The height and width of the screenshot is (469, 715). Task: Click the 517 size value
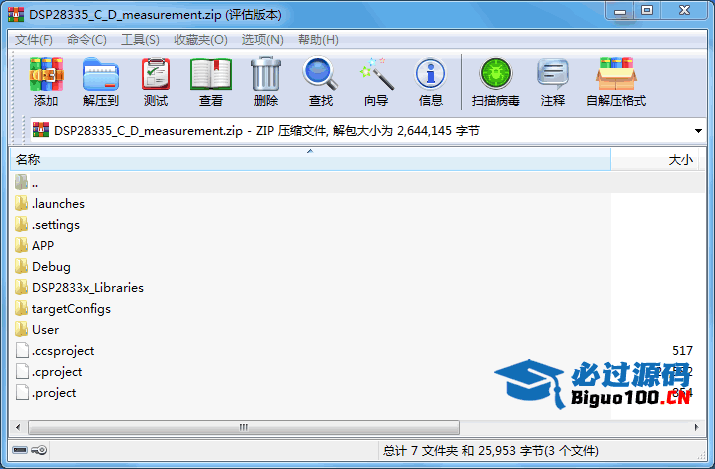pyautogui.click(x=682, y=350)
